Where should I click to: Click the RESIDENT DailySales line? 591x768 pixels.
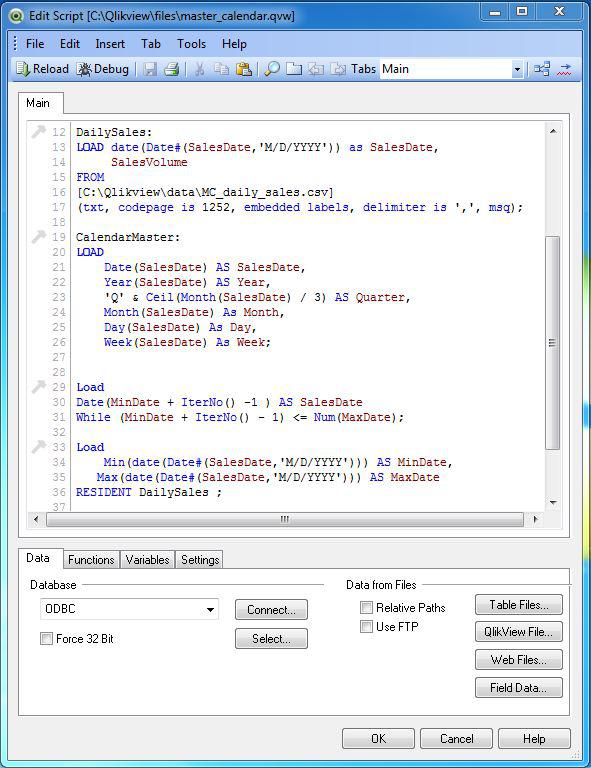tap(149, 492)
